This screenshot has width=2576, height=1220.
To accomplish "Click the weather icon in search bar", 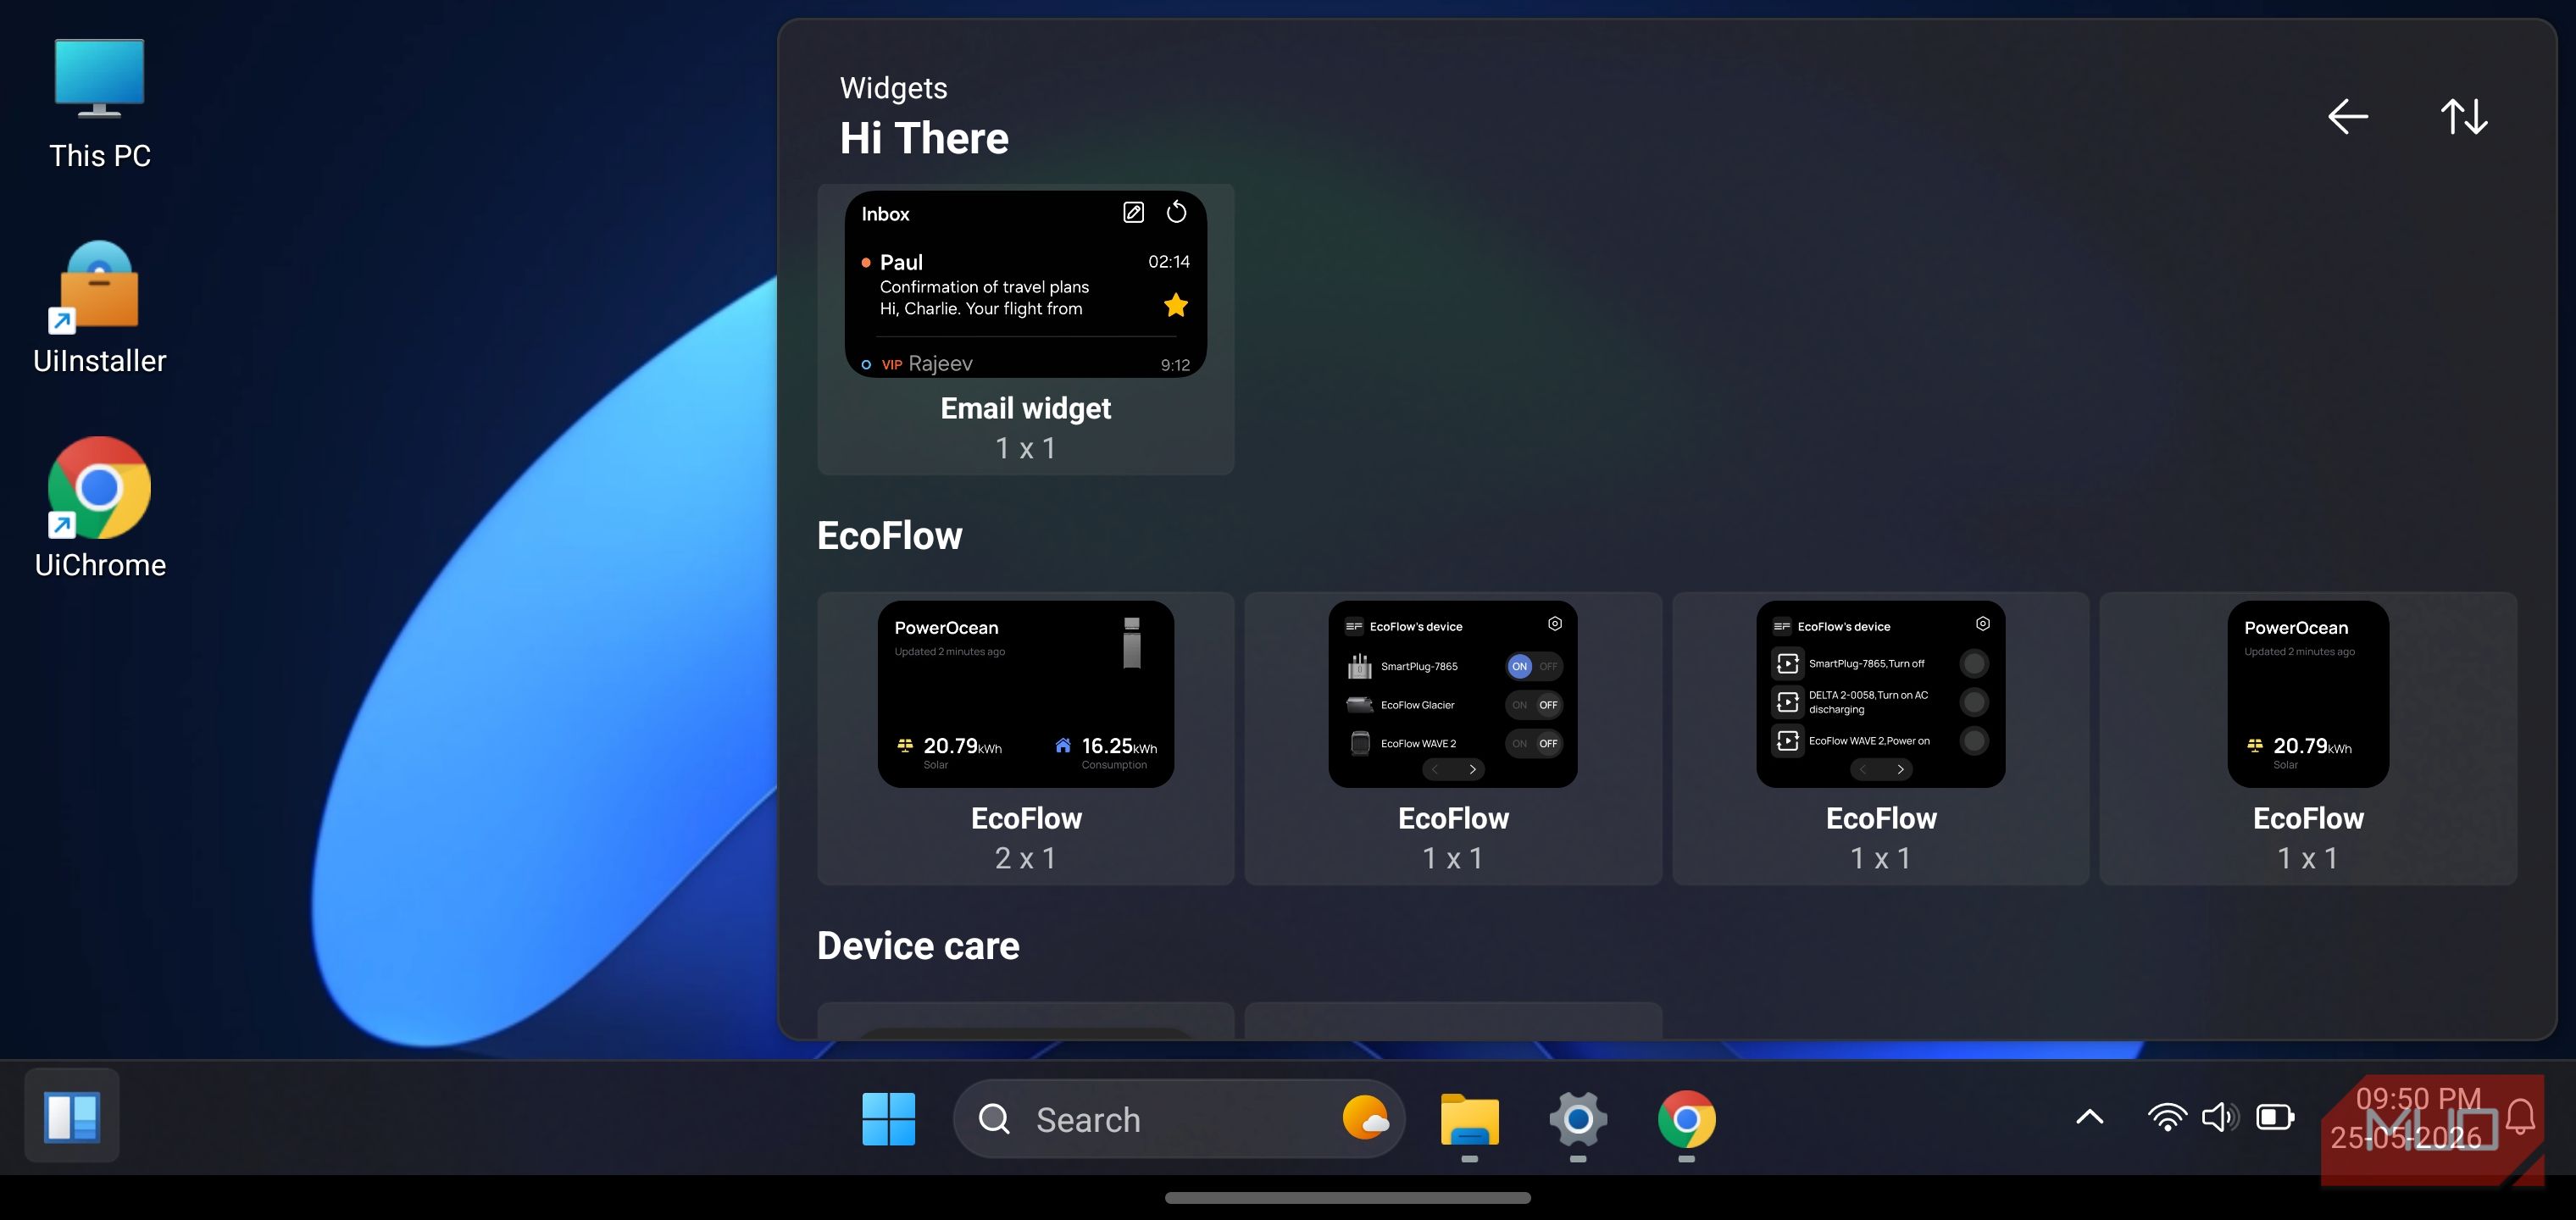I will click(1365, 1118).
